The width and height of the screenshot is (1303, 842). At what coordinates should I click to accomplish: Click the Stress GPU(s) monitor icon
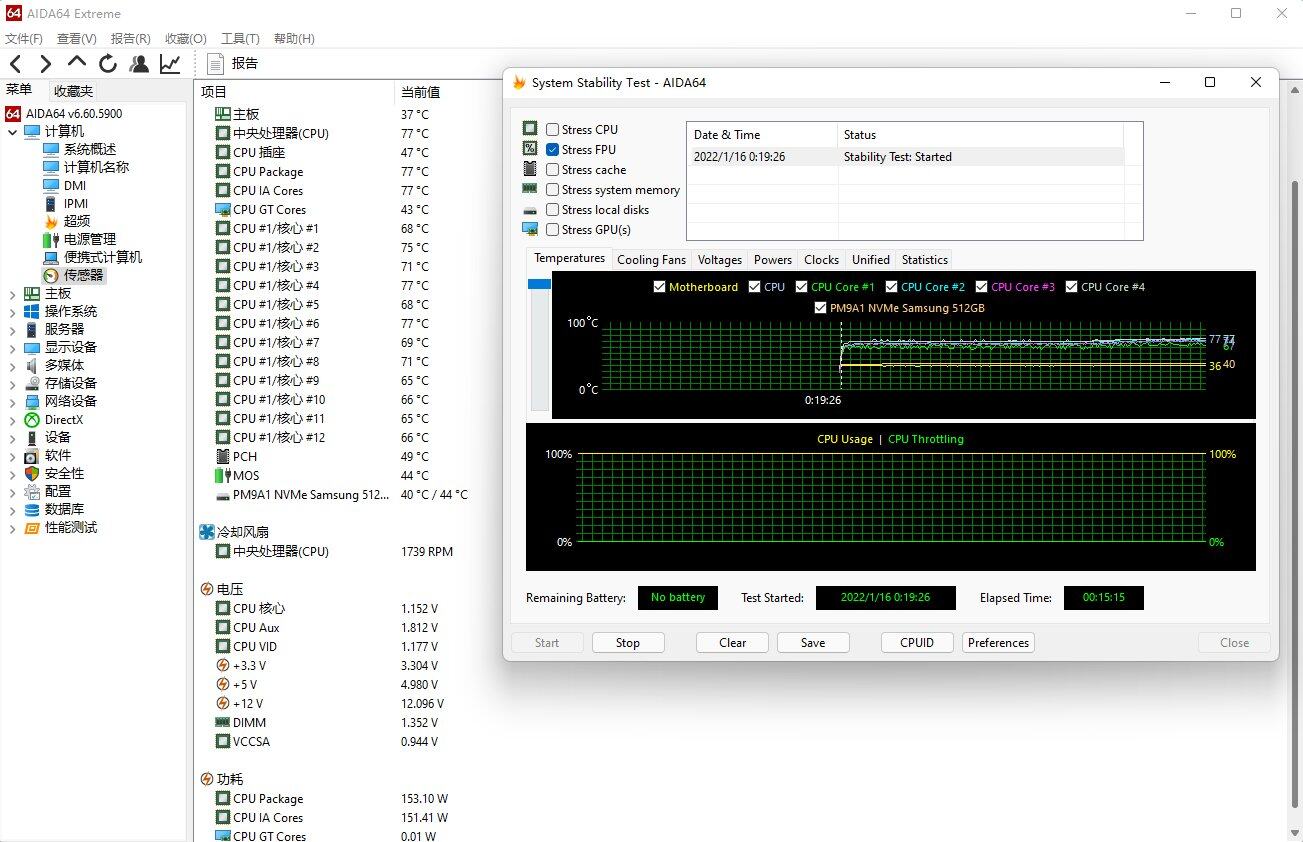[530, 229]
